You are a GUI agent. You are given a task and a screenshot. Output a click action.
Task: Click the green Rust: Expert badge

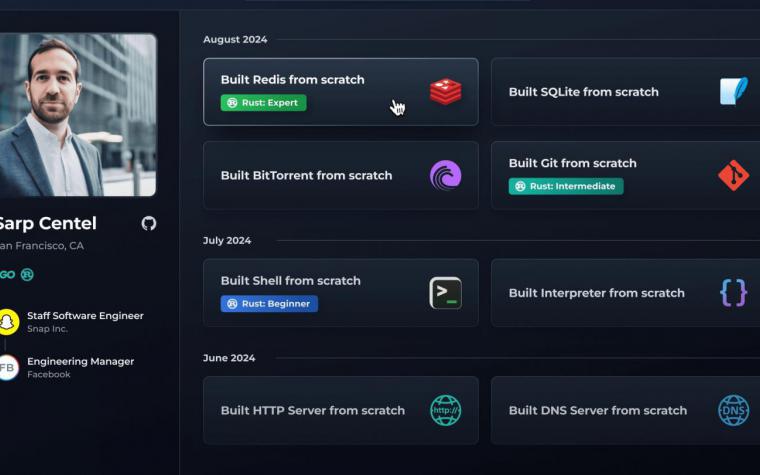click(263, 103)
